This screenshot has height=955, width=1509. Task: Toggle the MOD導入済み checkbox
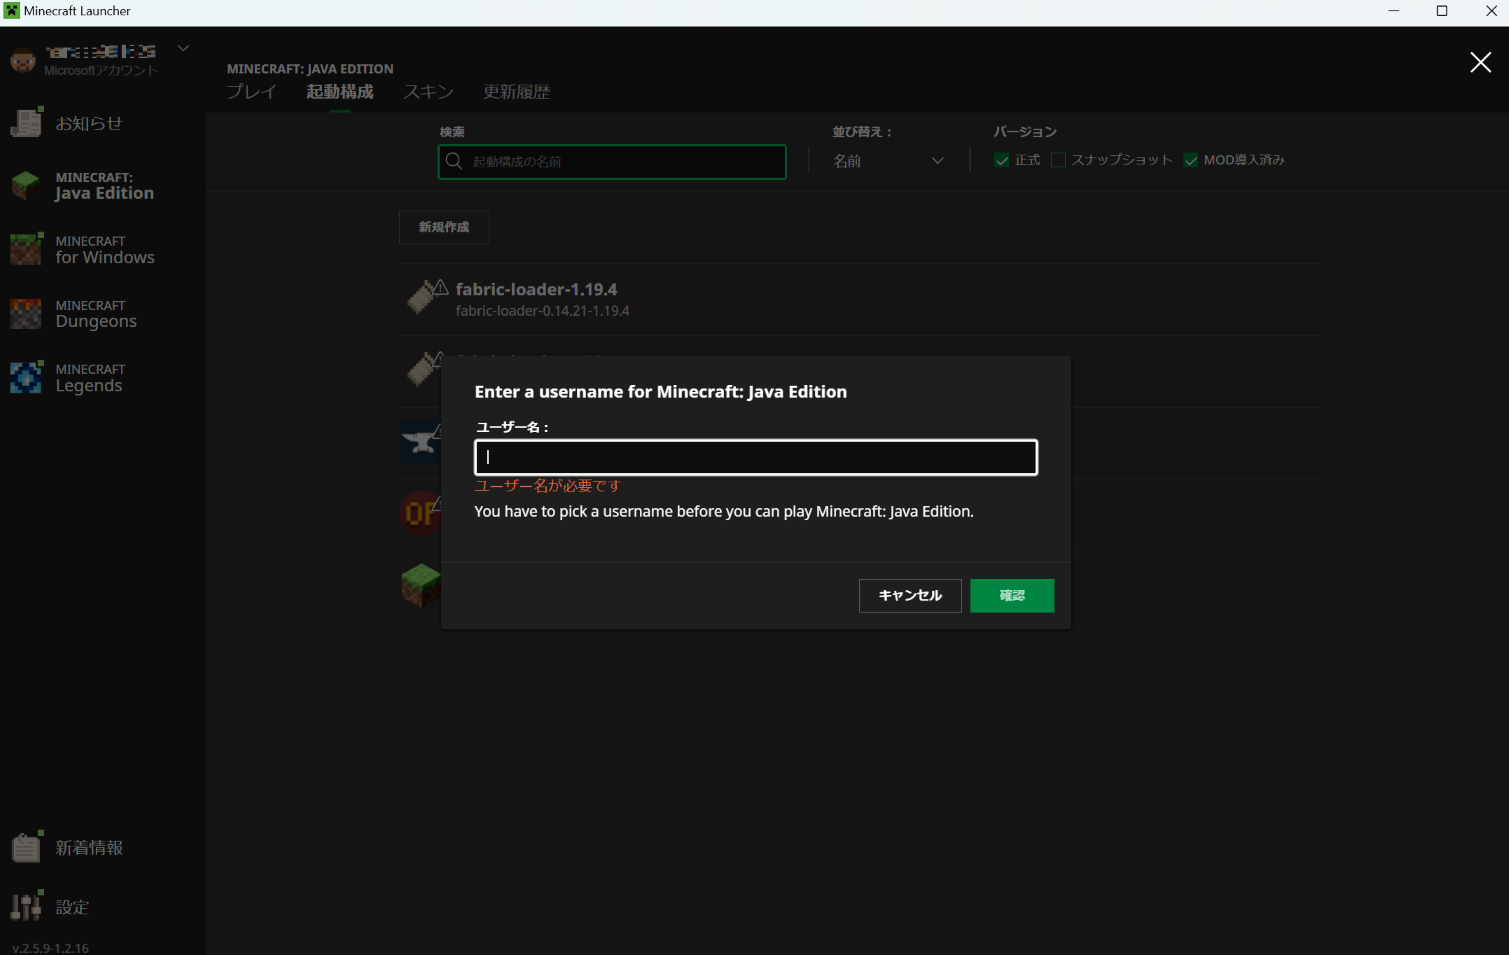point(1191,160)
